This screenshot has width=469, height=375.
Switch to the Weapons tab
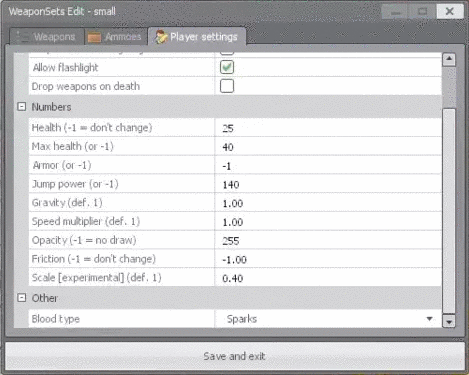(47, 36)
